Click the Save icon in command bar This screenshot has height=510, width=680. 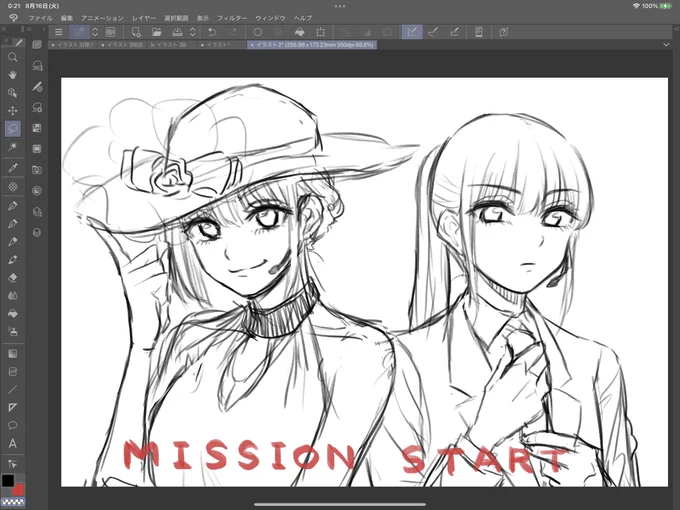point(177,32)
